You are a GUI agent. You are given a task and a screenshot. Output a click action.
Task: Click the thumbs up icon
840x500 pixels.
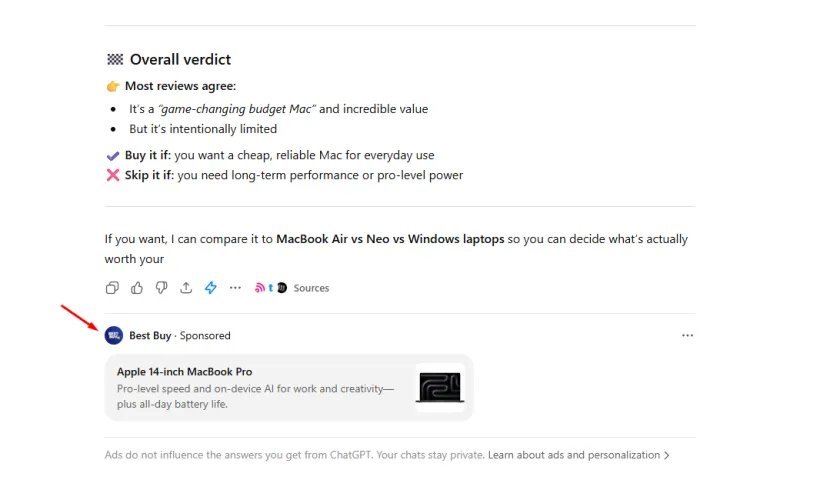click(x=137, y=288)
